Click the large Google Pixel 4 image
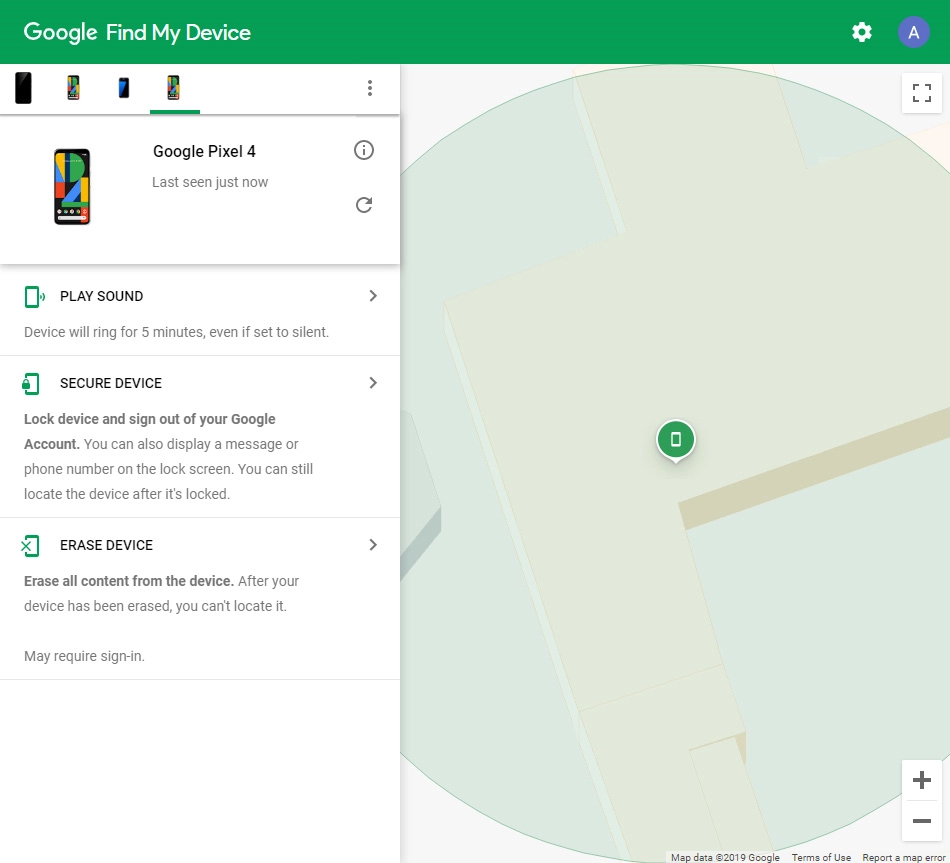Screen dimensions: 950x863 72,187
